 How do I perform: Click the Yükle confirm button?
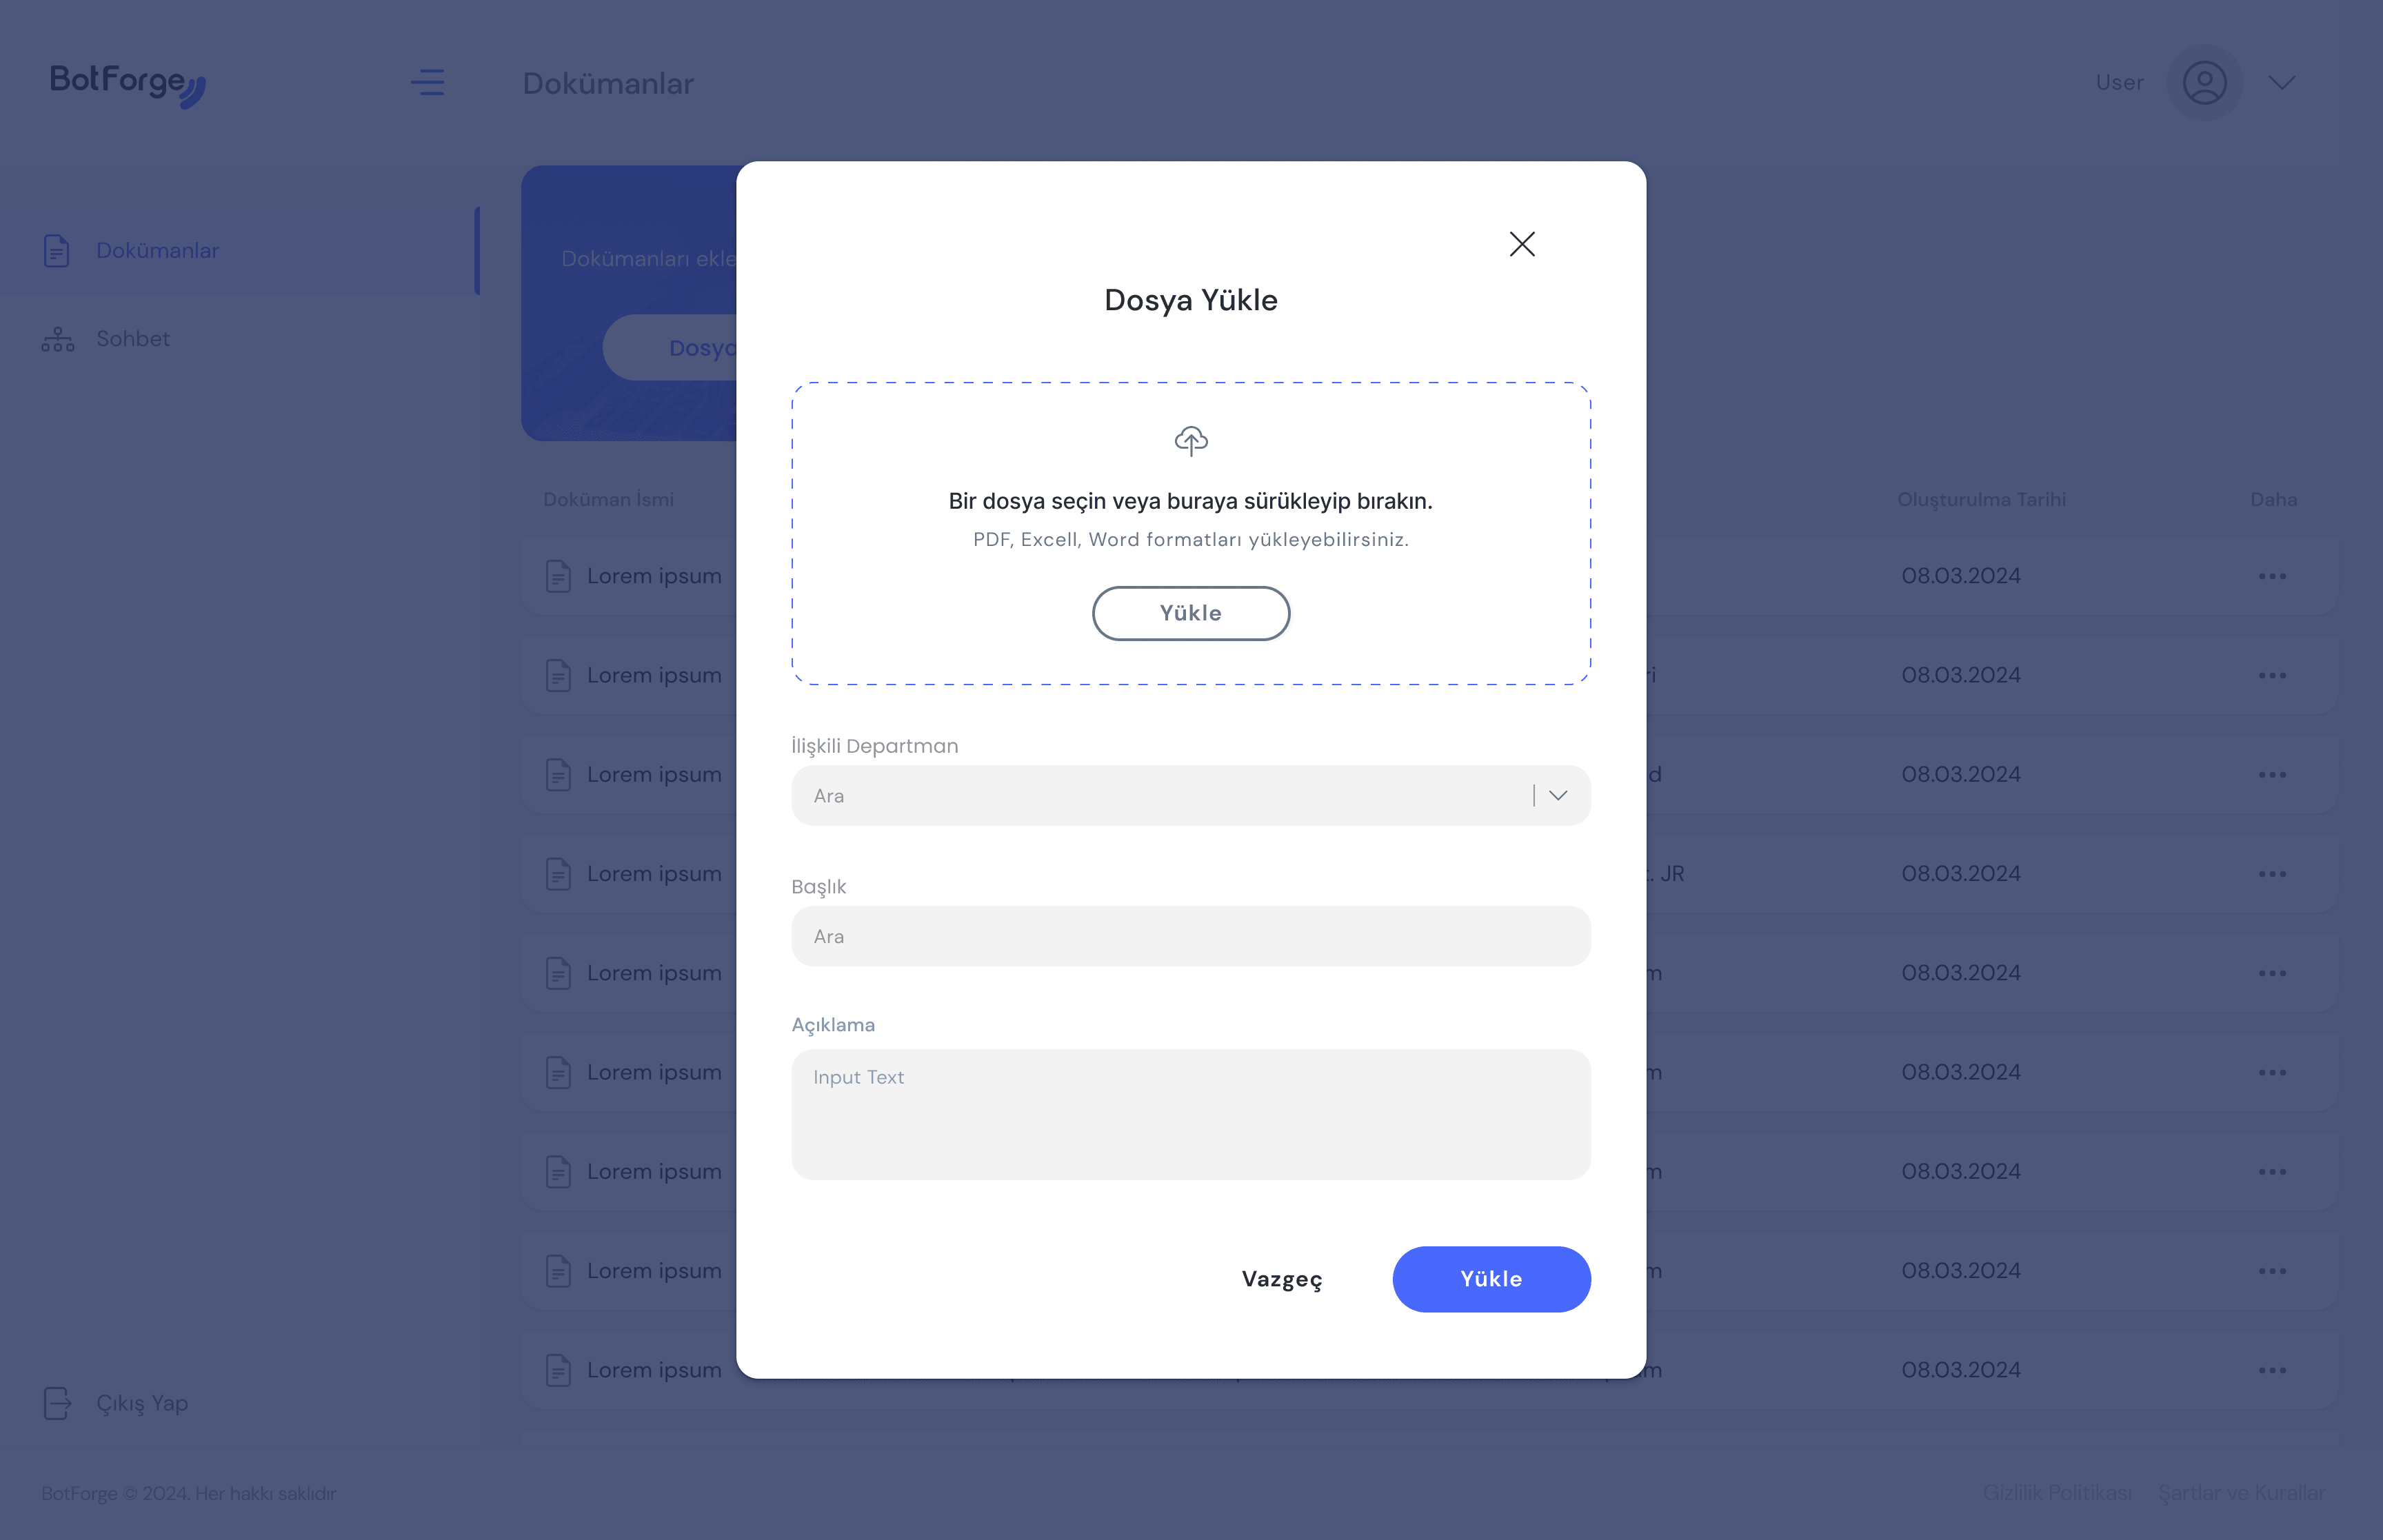tap(1490, 1278)
